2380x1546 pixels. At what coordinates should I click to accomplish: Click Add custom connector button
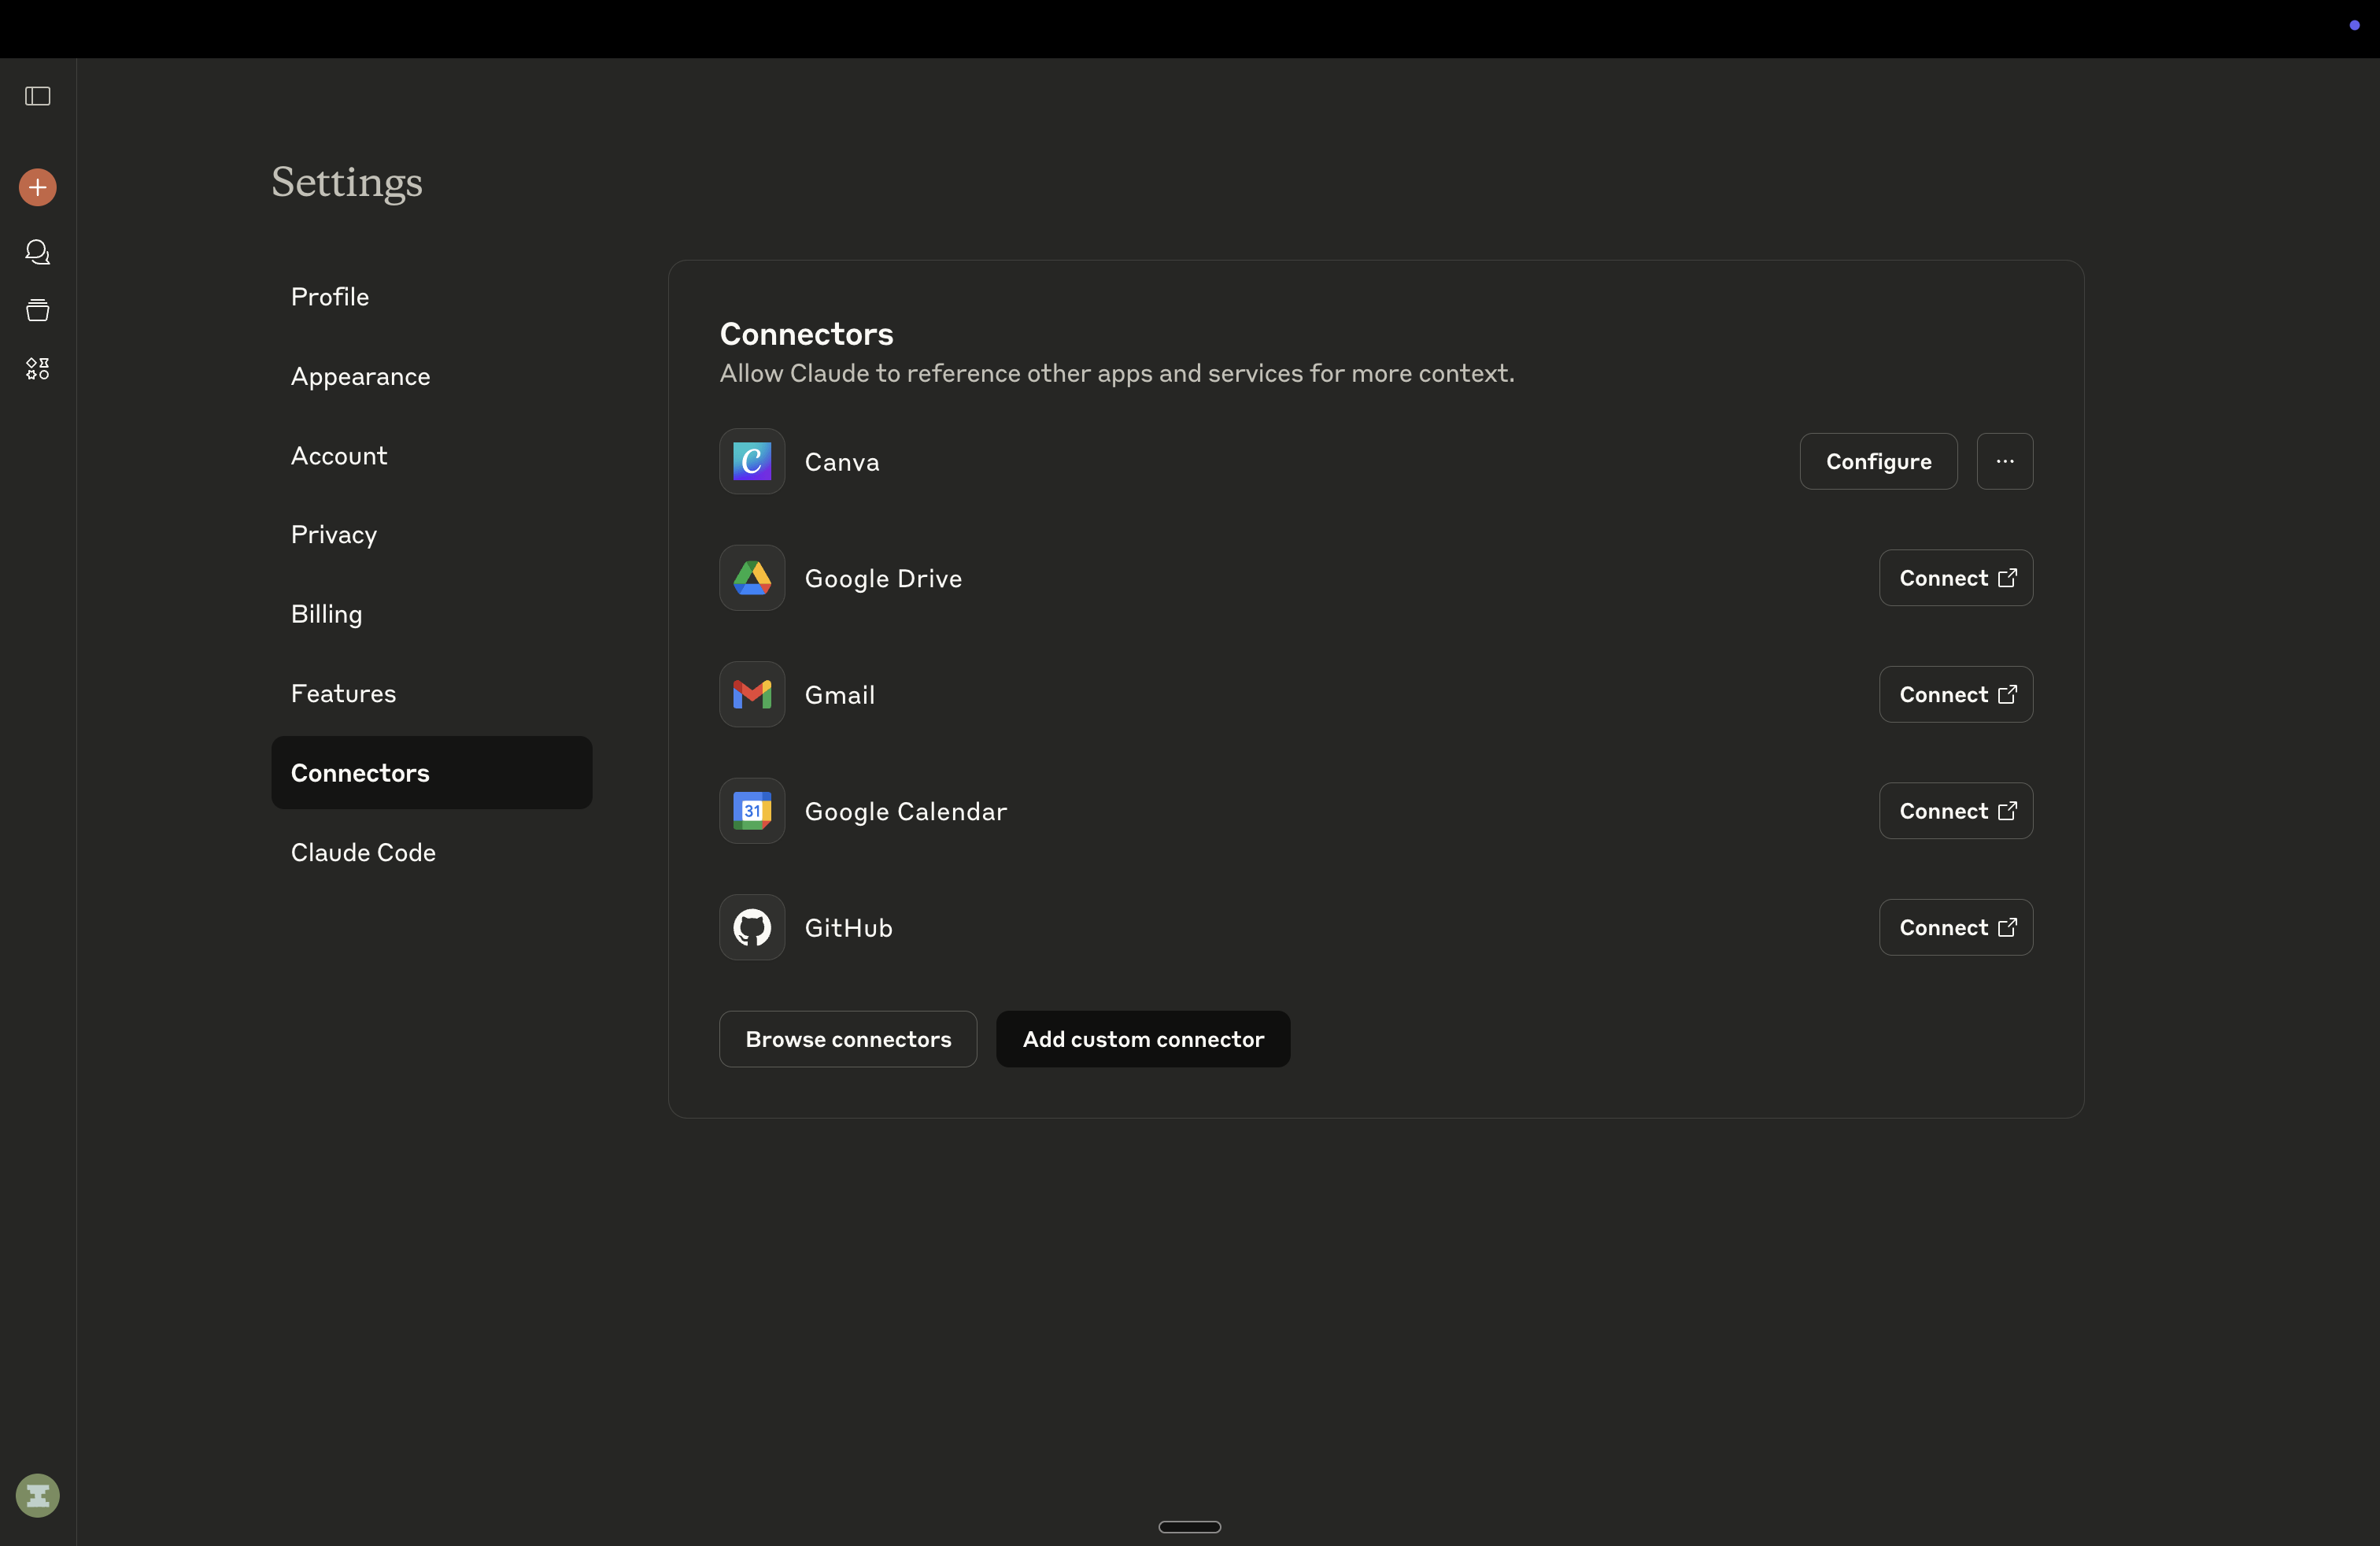[1143, 1039]
